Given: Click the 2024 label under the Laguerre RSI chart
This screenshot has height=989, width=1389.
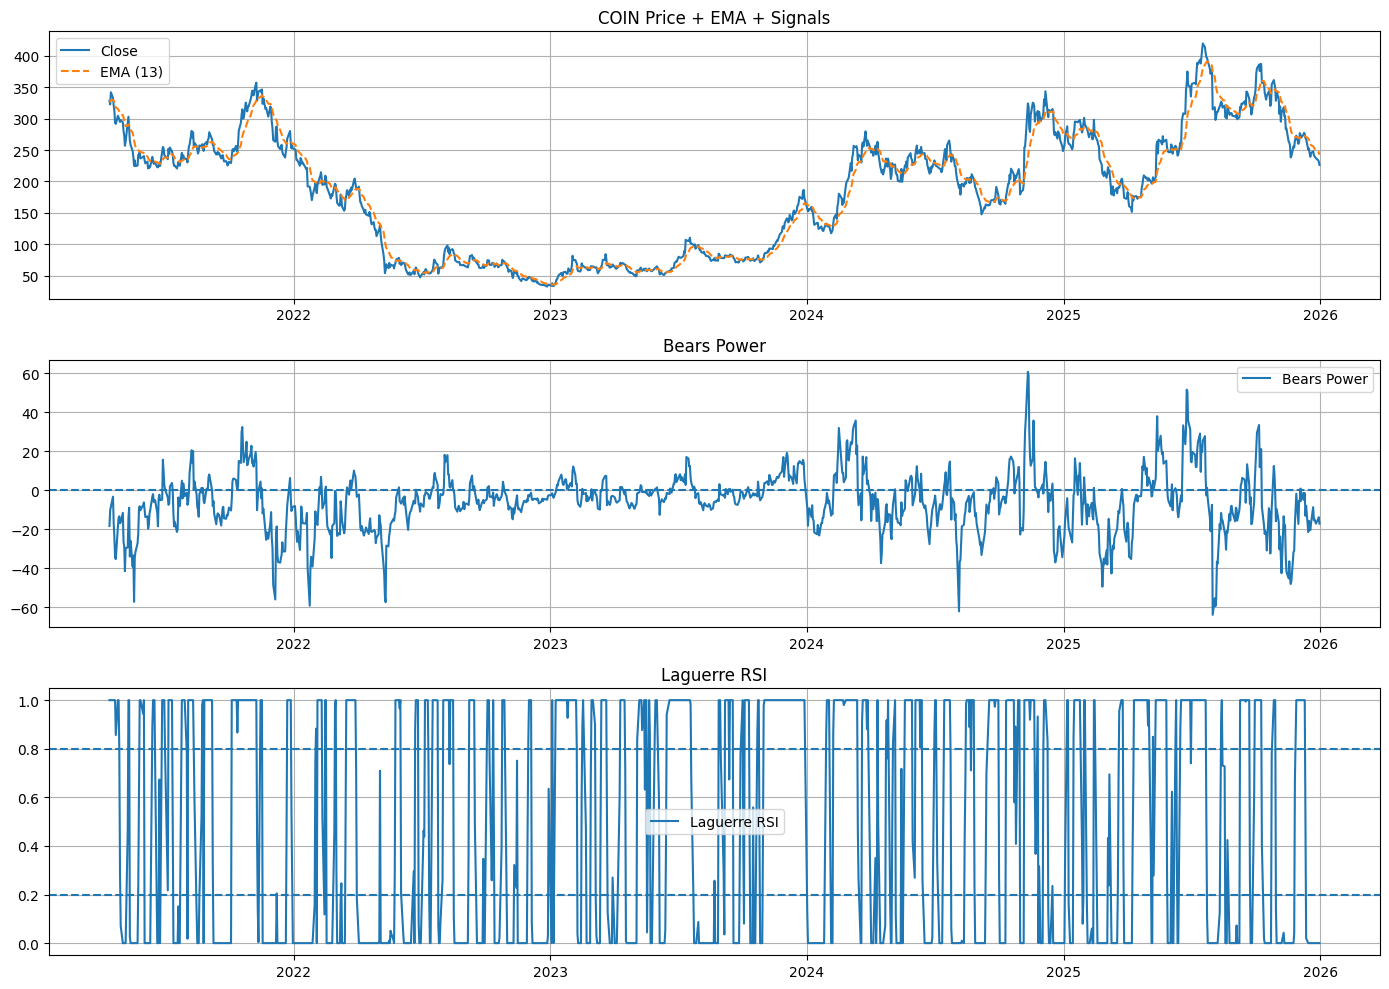Looking at the screenshot, I should pos(807,972).
